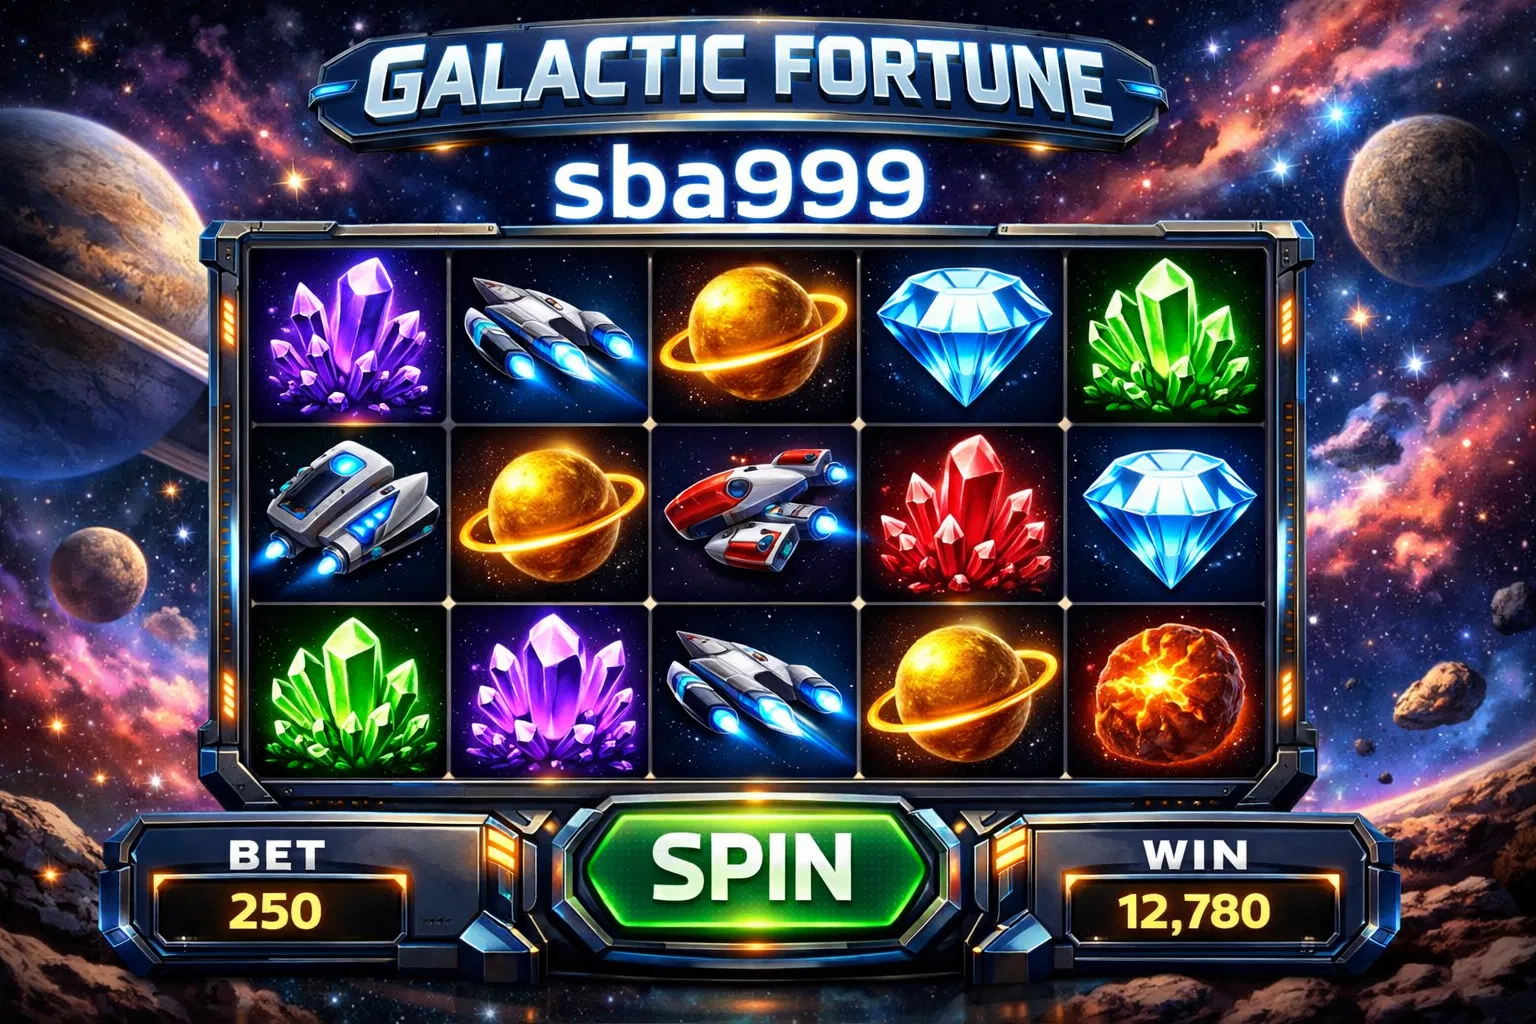Click the golden ringed planet in top row
Image resolution: width=1536 pixels, height=1024 pixels.
point(752,335)
